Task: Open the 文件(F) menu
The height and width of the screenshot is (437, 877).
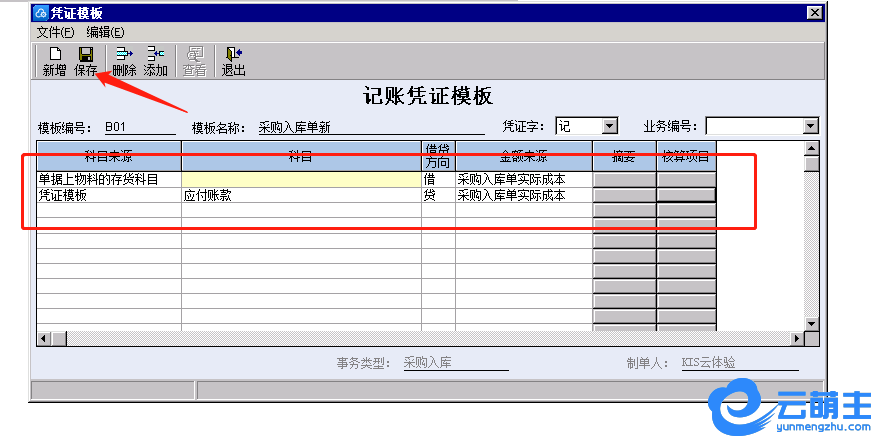Action: pyautogui.click(x=56, y=32)
